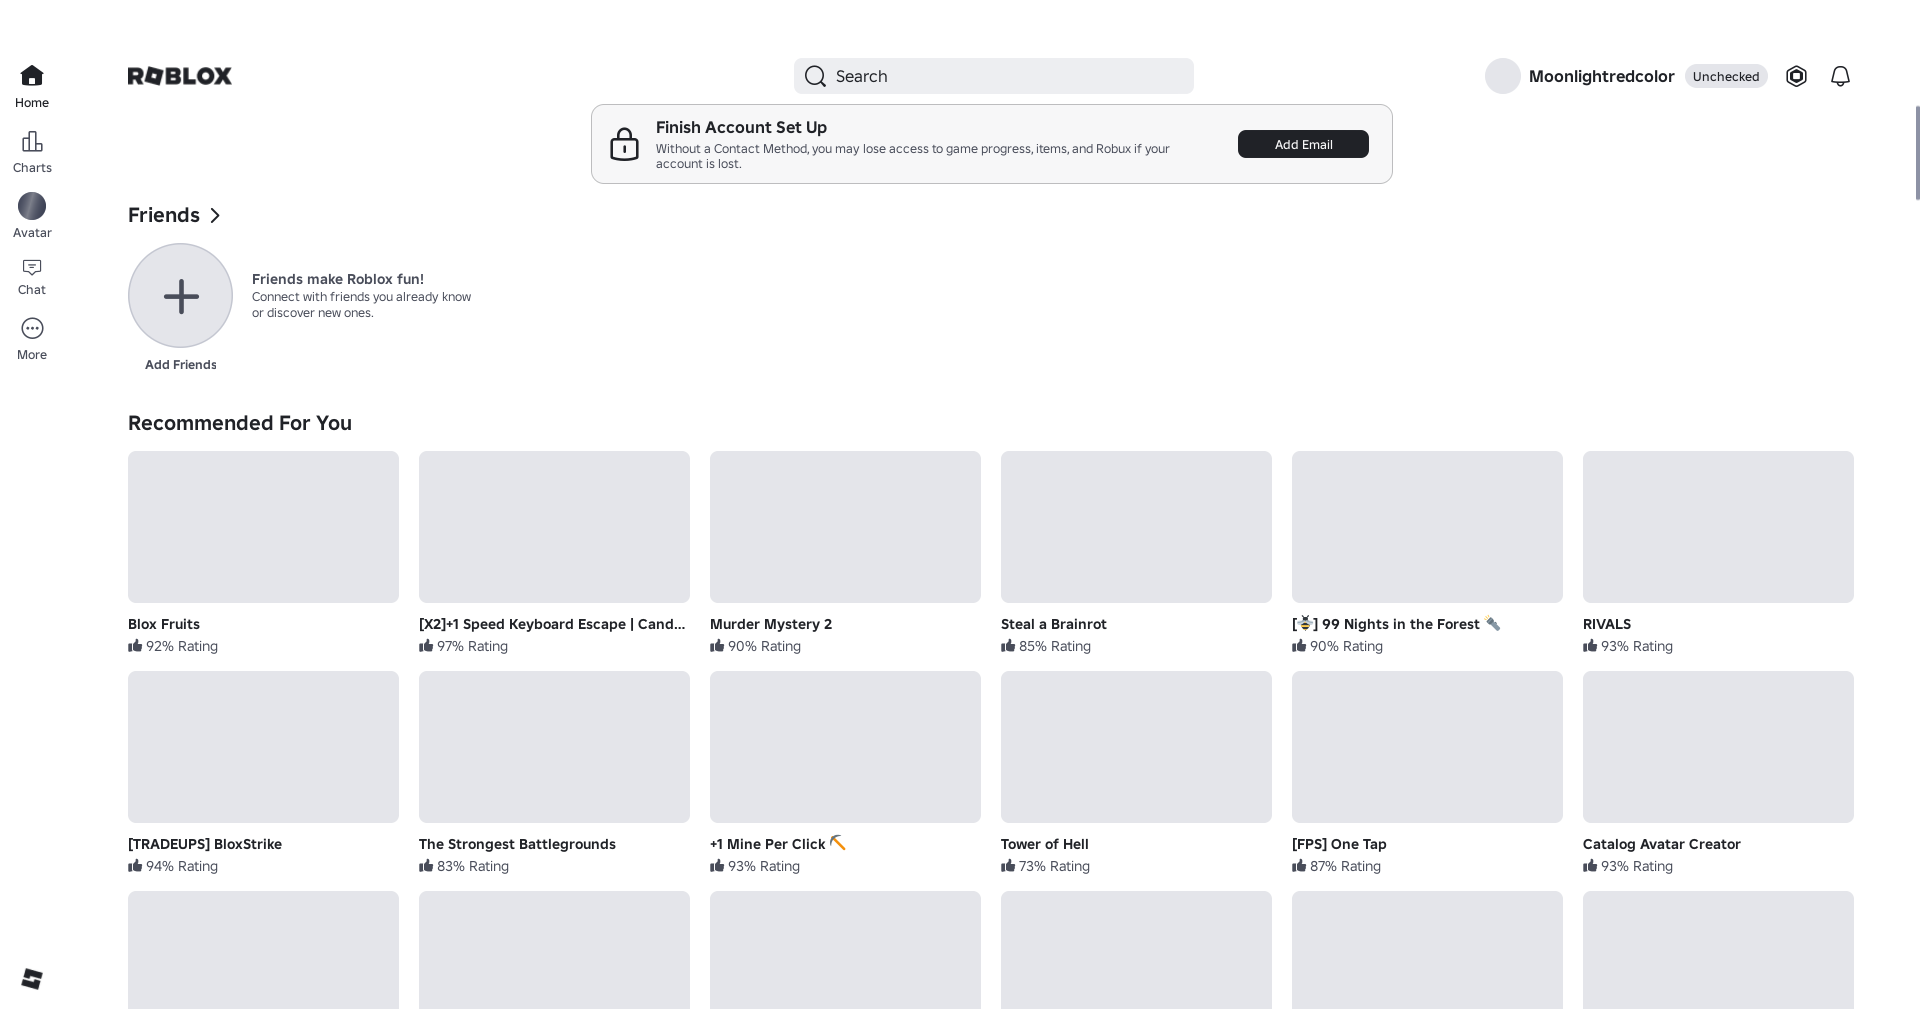
Task: Click the profile avatar next to Moonlightredcolor
Action: pyautogui.click(x=1502, y=76)
